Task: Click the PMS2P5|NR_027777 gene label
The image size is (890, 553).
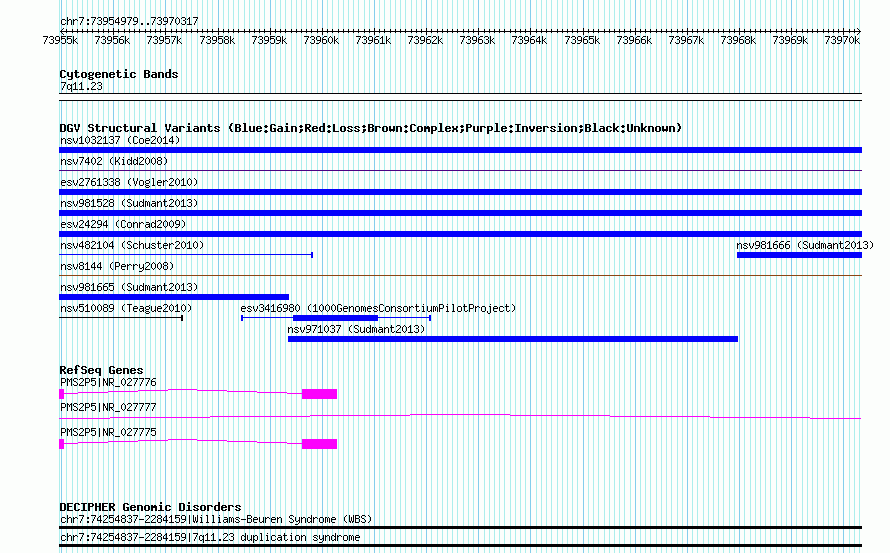Action: click(x=108, y=408)
